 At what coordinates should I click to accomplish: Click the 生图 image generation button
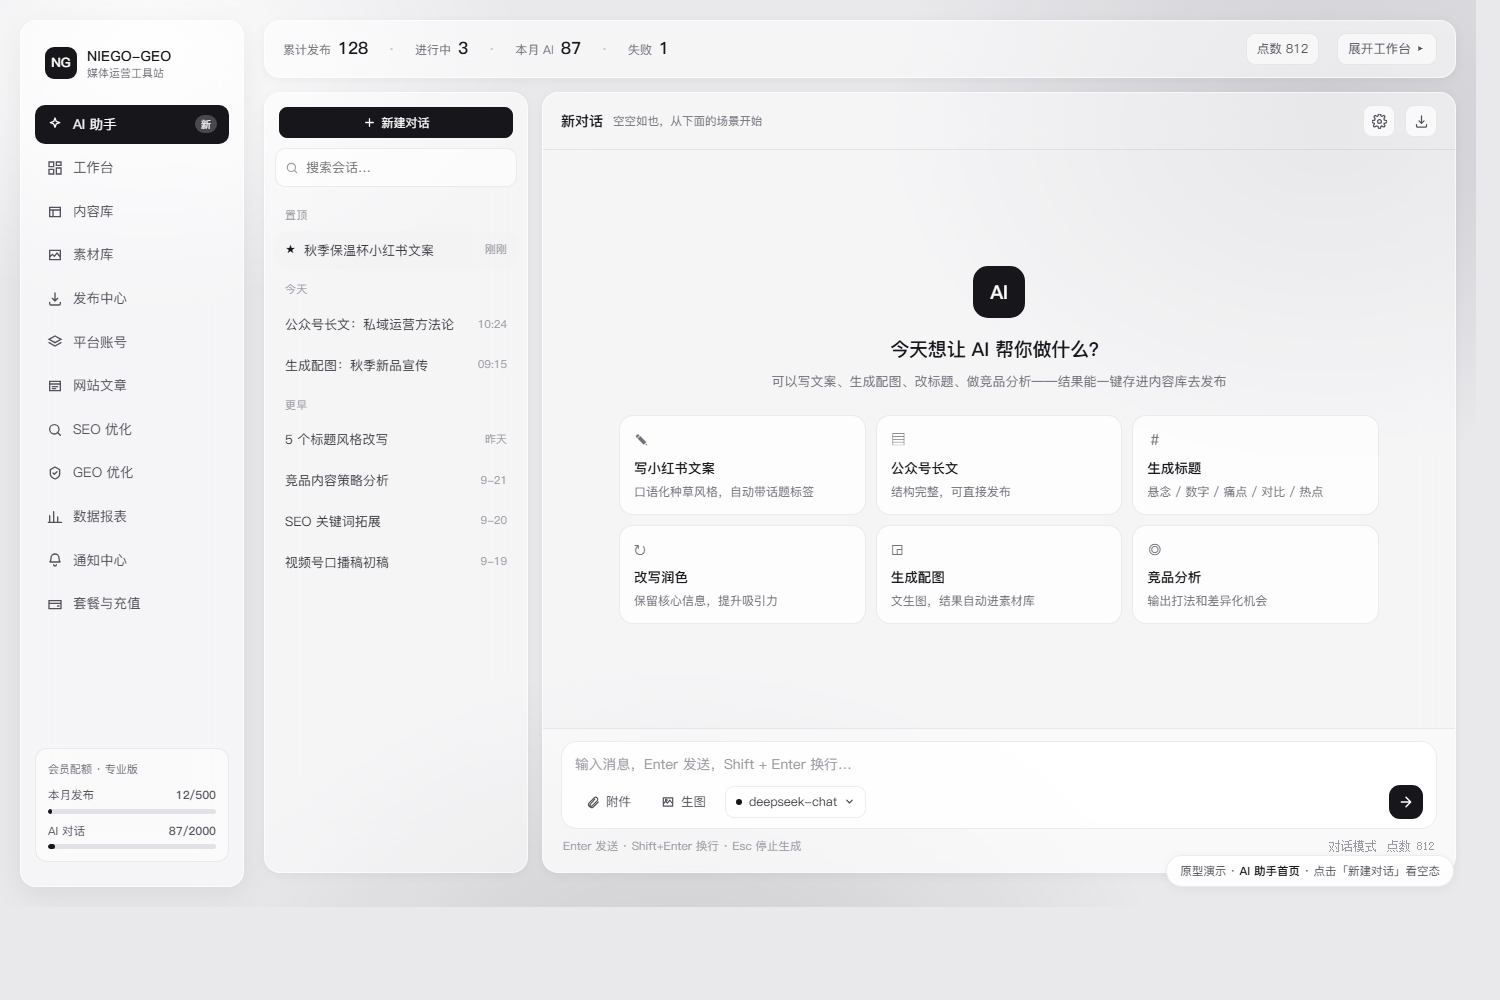tap(684, 802)
